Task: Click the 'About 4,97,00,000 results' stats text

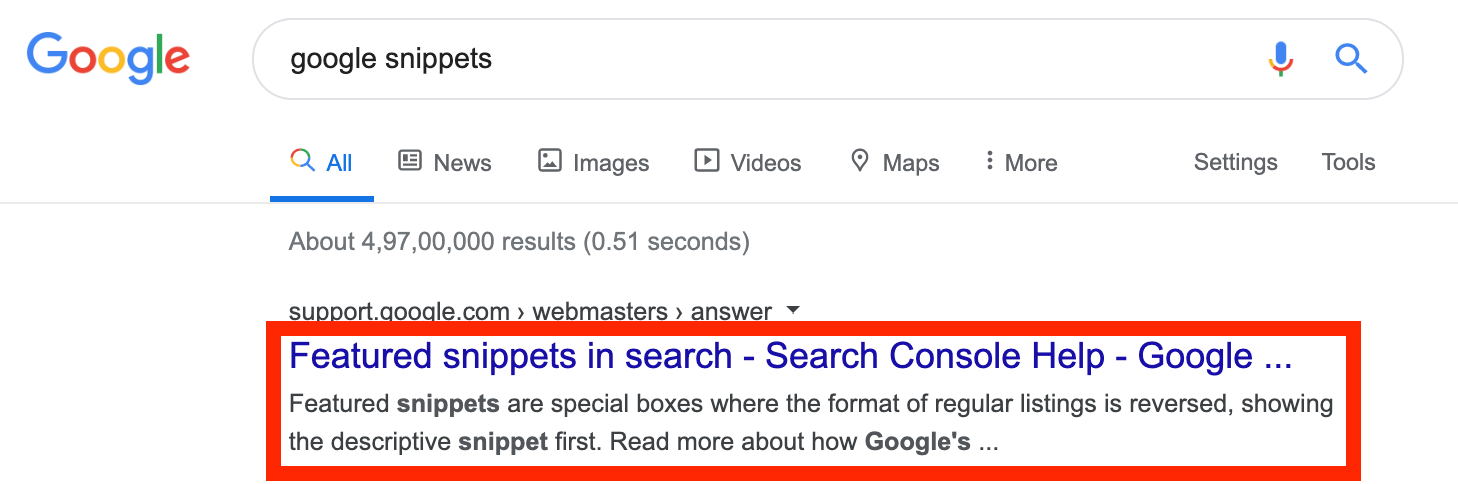Action: tap(519, 241)
